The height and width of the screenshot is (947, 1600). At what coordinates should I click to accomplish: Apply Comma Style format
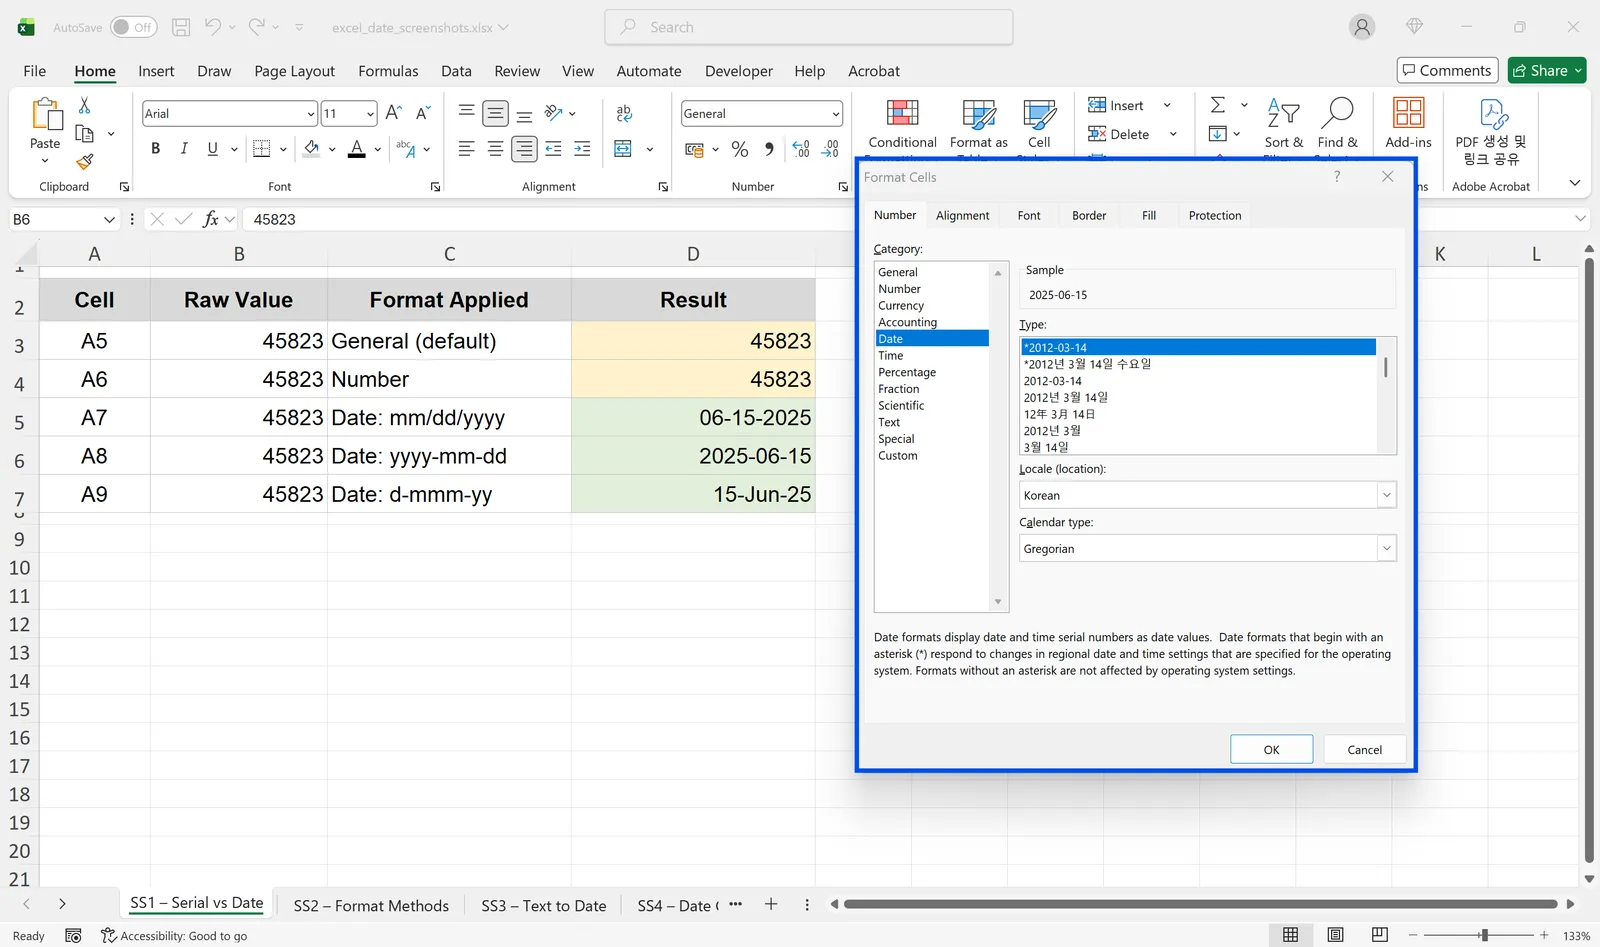tap(769, 149)
